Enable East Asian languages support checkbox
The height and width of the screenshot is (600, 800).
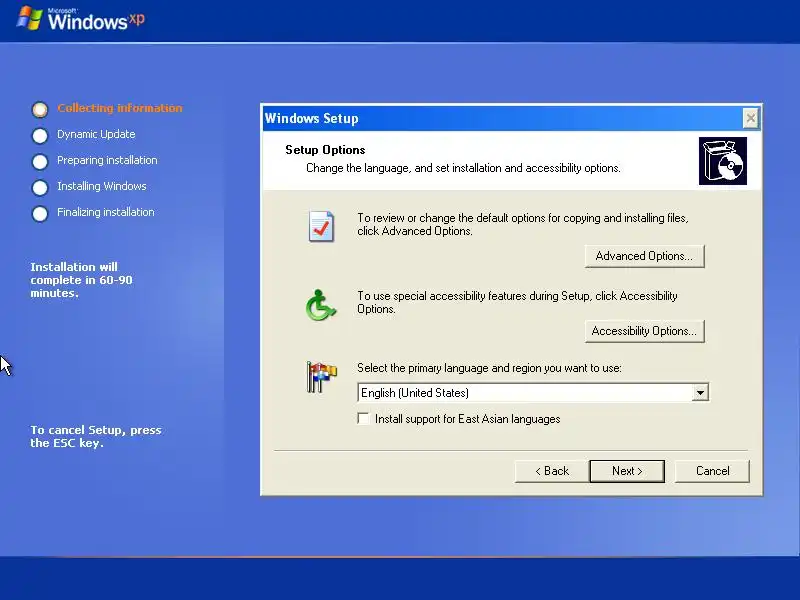(363, 419)
